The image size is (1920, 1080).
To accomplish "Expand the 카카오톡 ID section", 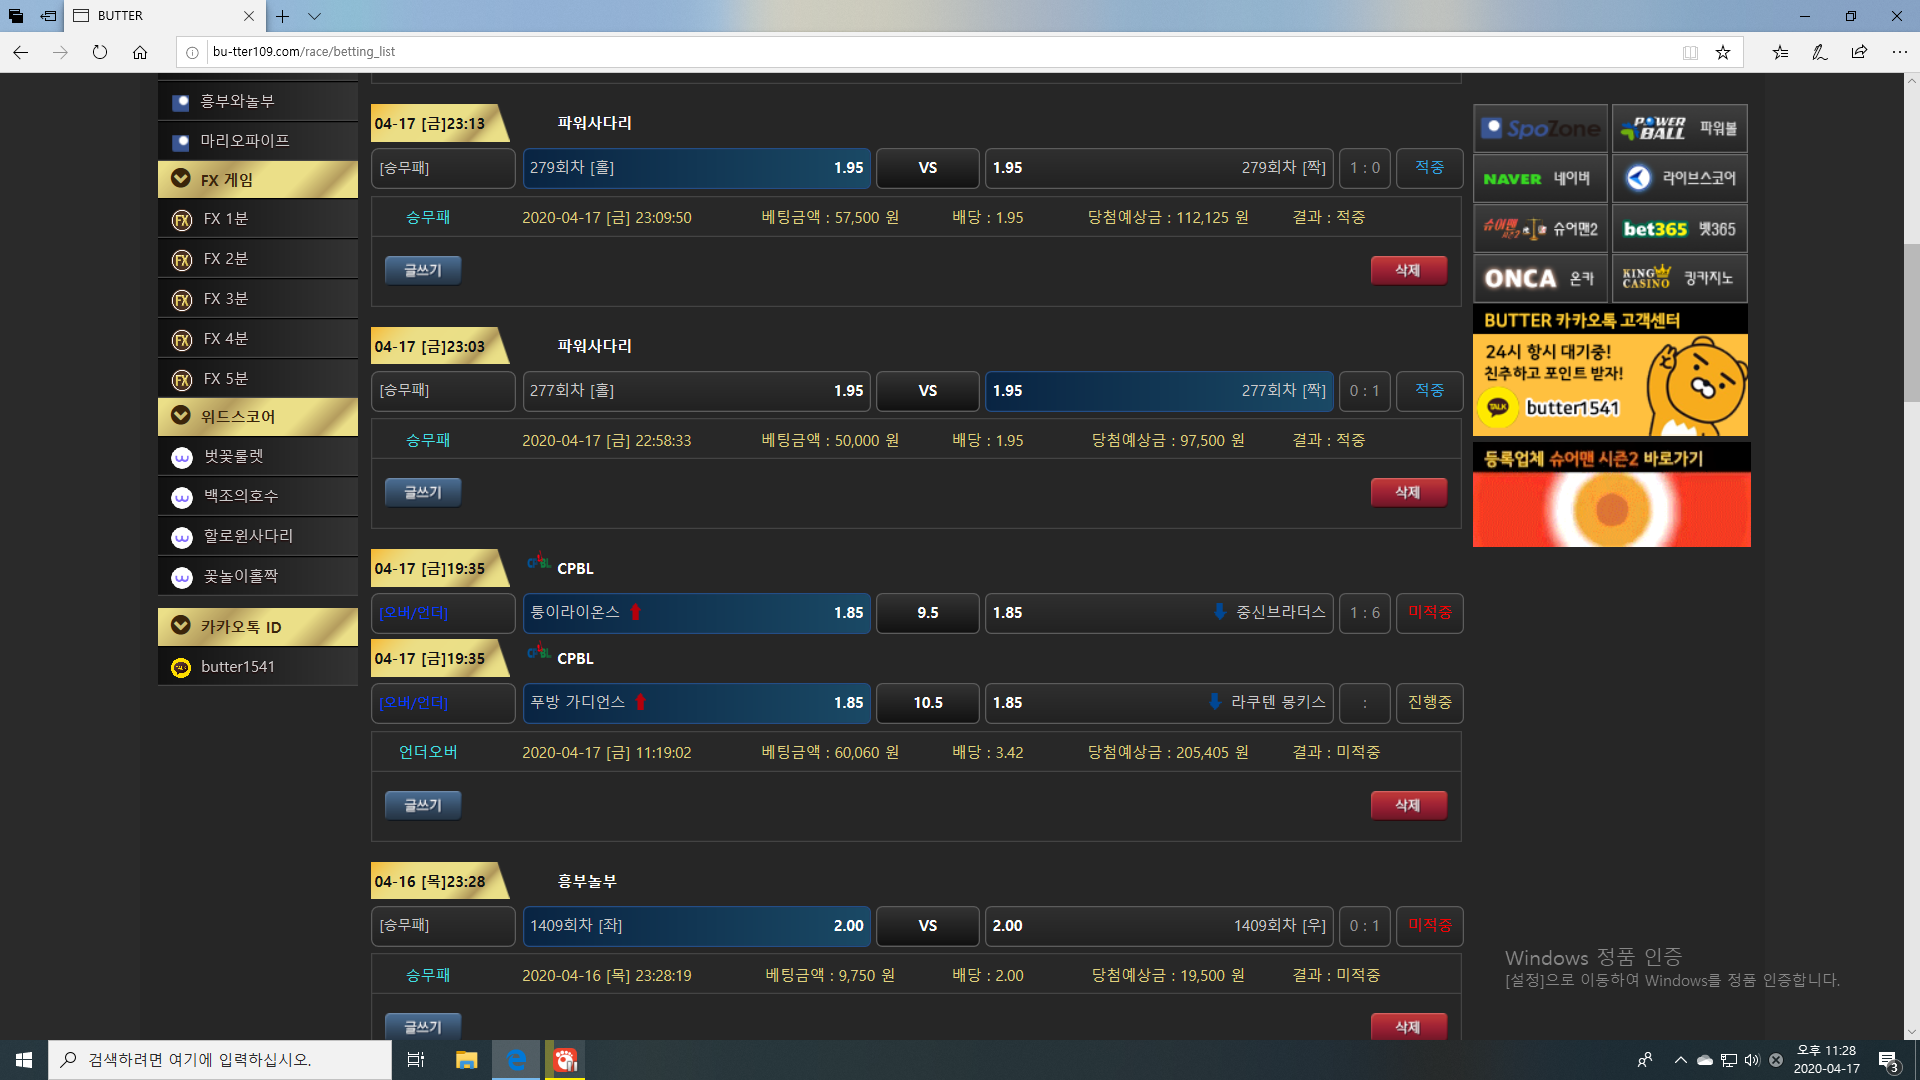I will [x=258, y=627].
